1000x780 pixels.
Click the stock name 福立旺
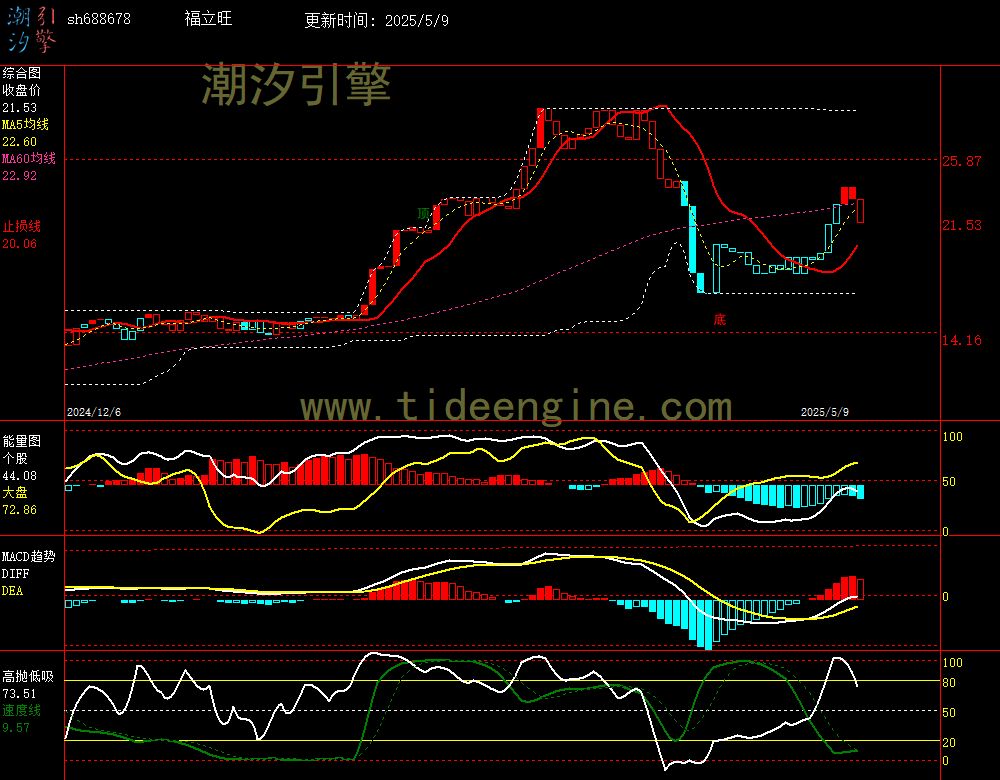point(209,18)
